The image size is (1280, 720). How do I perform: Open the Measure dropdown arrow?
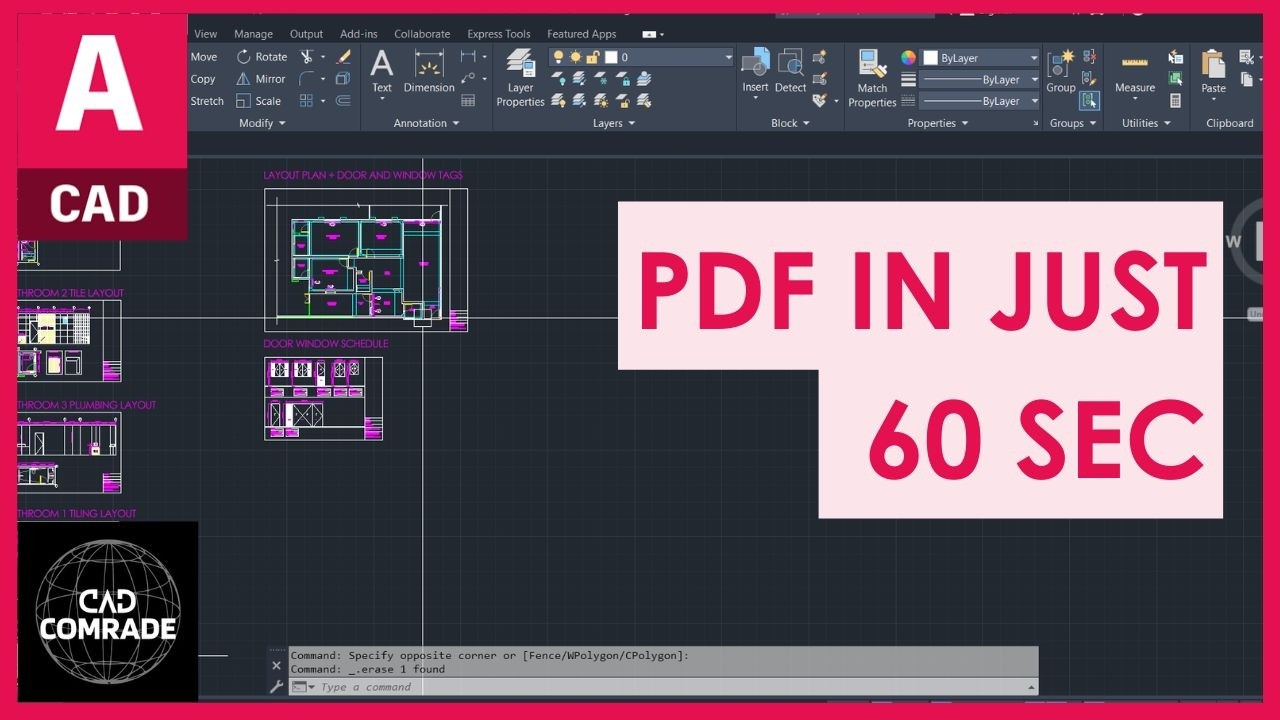pyautogui.click(x=1135, y=99)
